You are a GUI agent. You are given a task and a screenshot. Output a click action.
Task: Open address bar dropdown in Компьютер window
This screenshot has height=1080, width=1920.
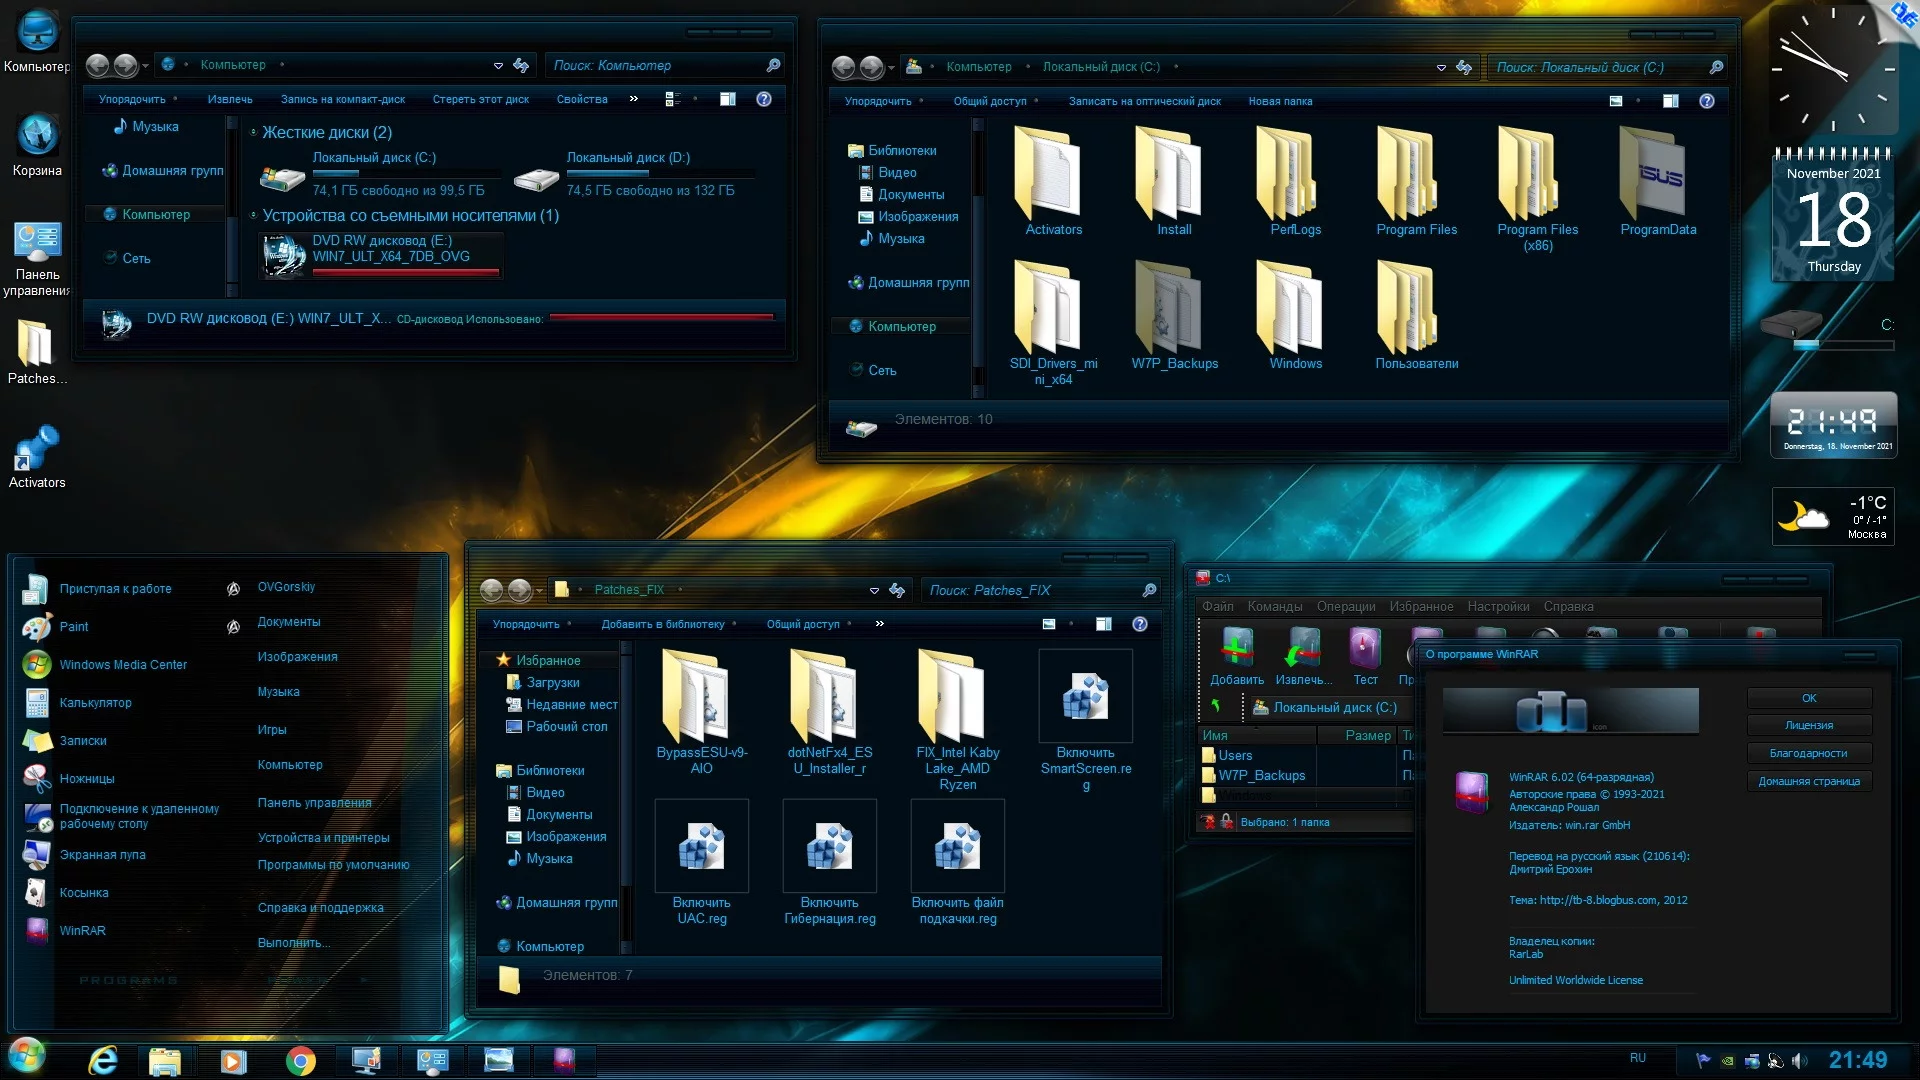pyautogui.click(x=498, y=66)
